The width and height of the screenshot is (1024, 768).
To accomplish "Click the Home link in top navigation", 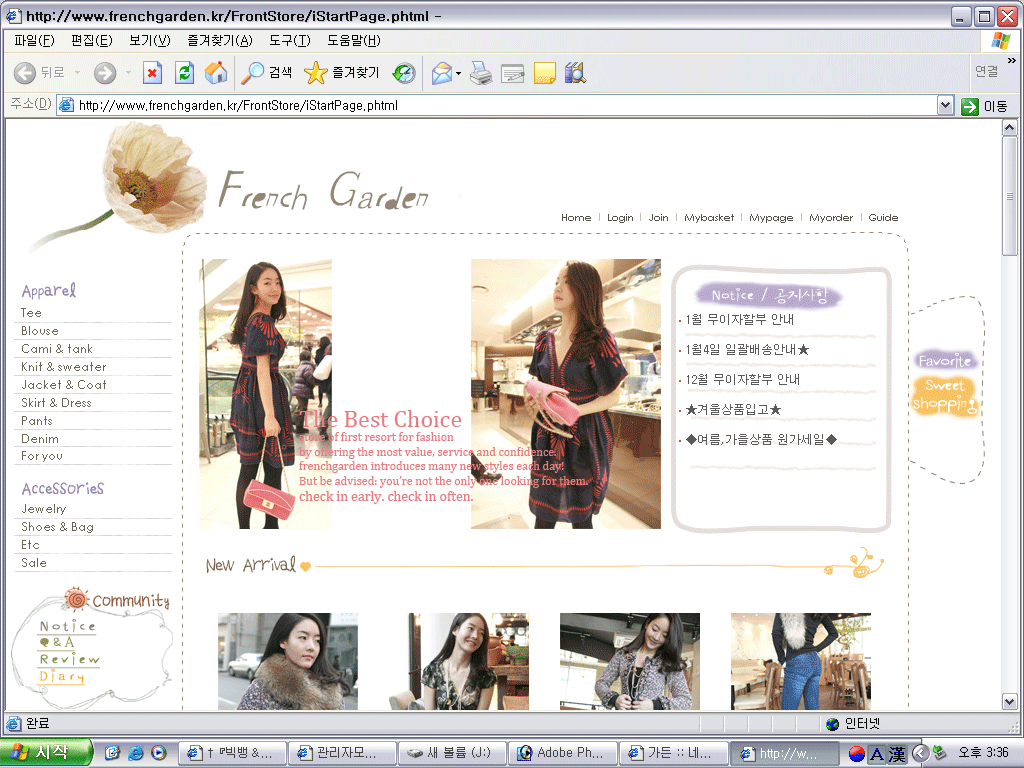I will point(576,217).
